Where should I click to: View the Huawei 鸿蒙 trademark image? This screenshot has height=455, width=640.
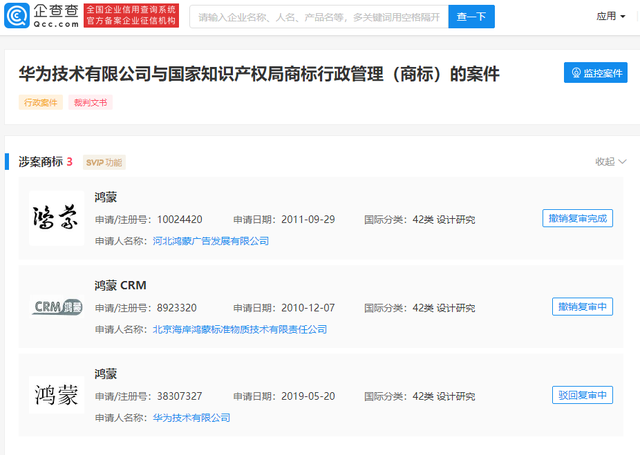57,394
